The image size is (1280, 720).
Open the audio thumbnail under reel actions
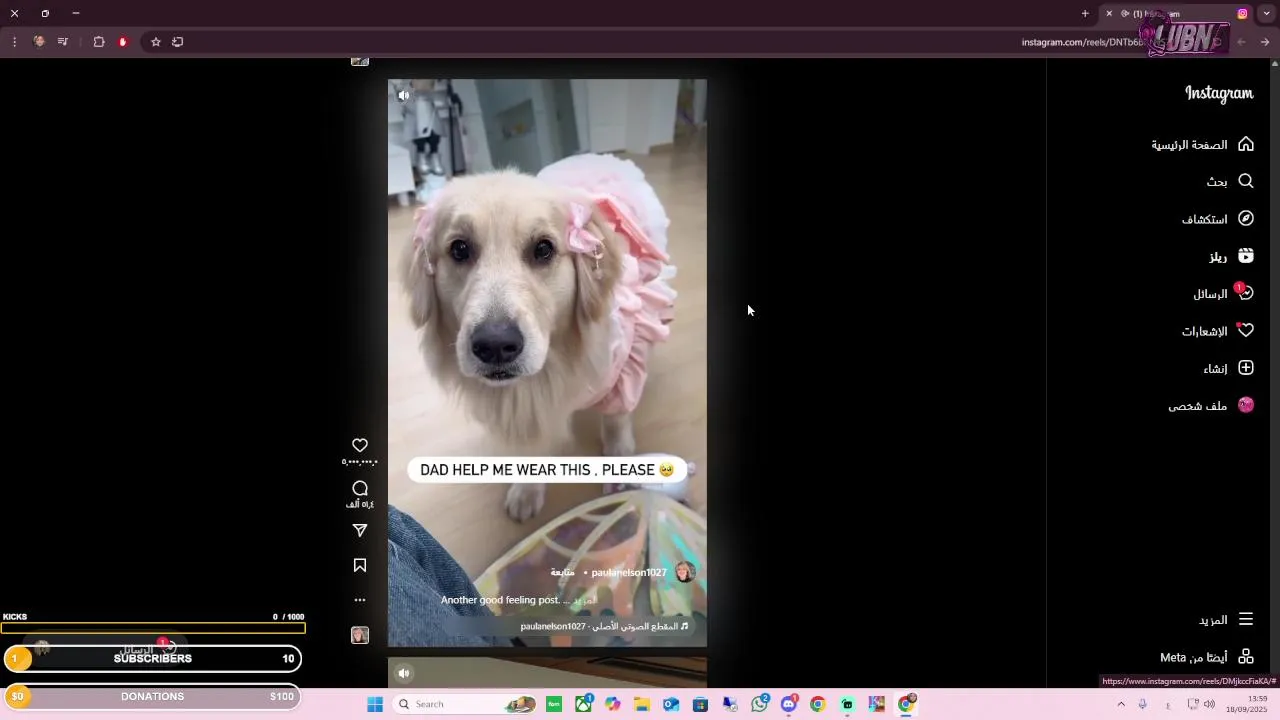point(360,635)
